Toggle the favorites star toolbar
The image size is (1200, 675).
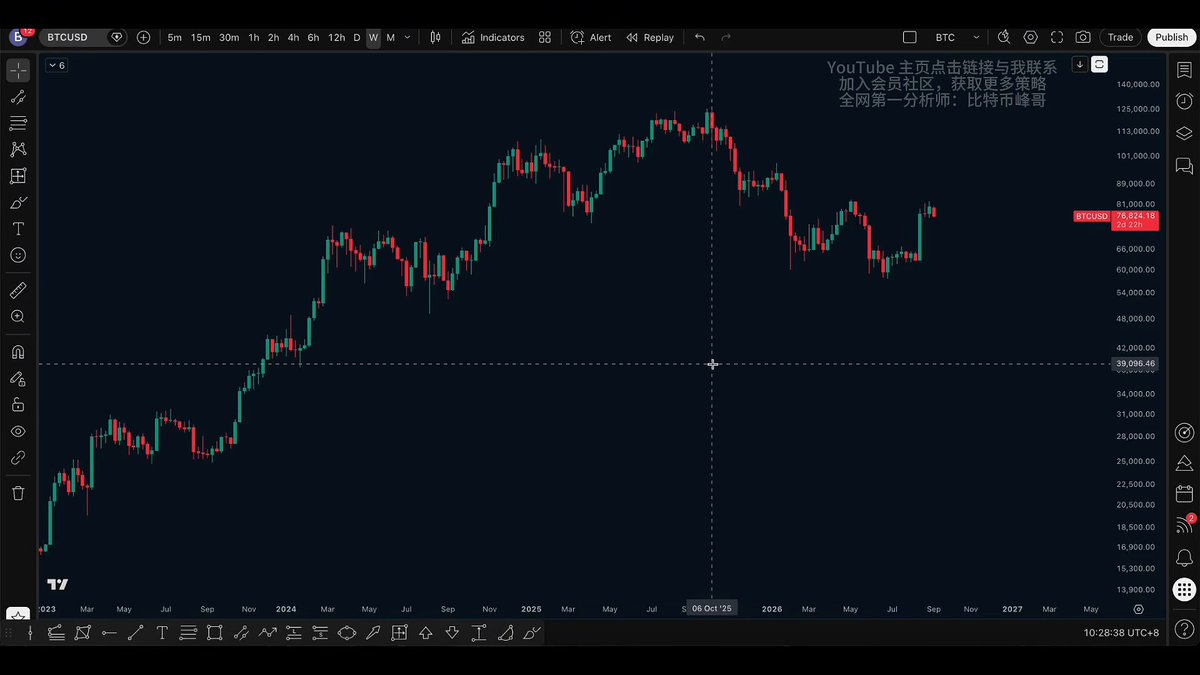[x=17, y=615]
